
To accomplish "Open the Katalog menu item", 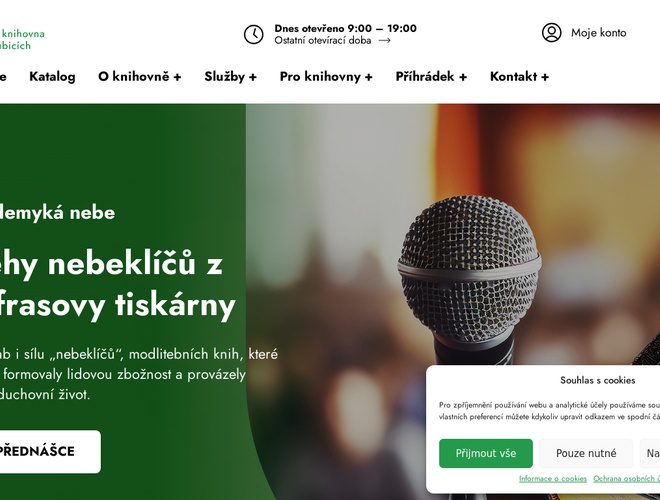I will (52, 77).
